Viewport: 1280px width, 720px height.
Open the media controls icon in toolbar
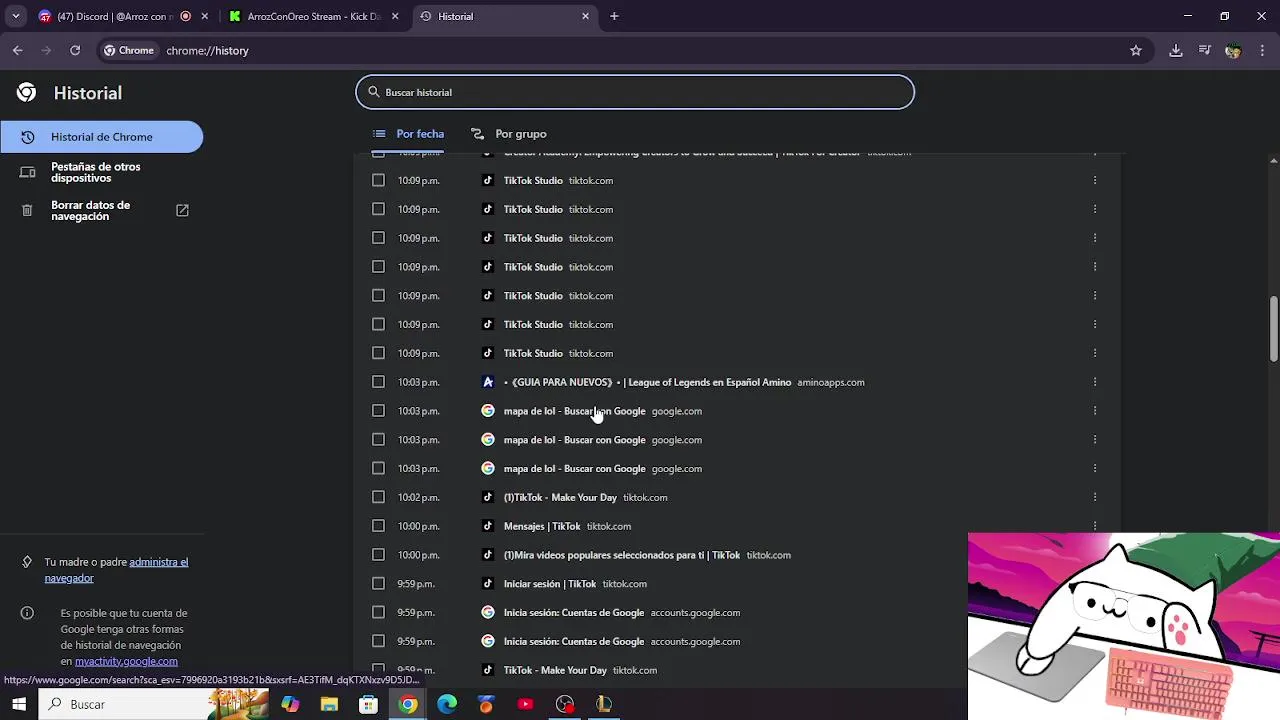click(1205, 50)
